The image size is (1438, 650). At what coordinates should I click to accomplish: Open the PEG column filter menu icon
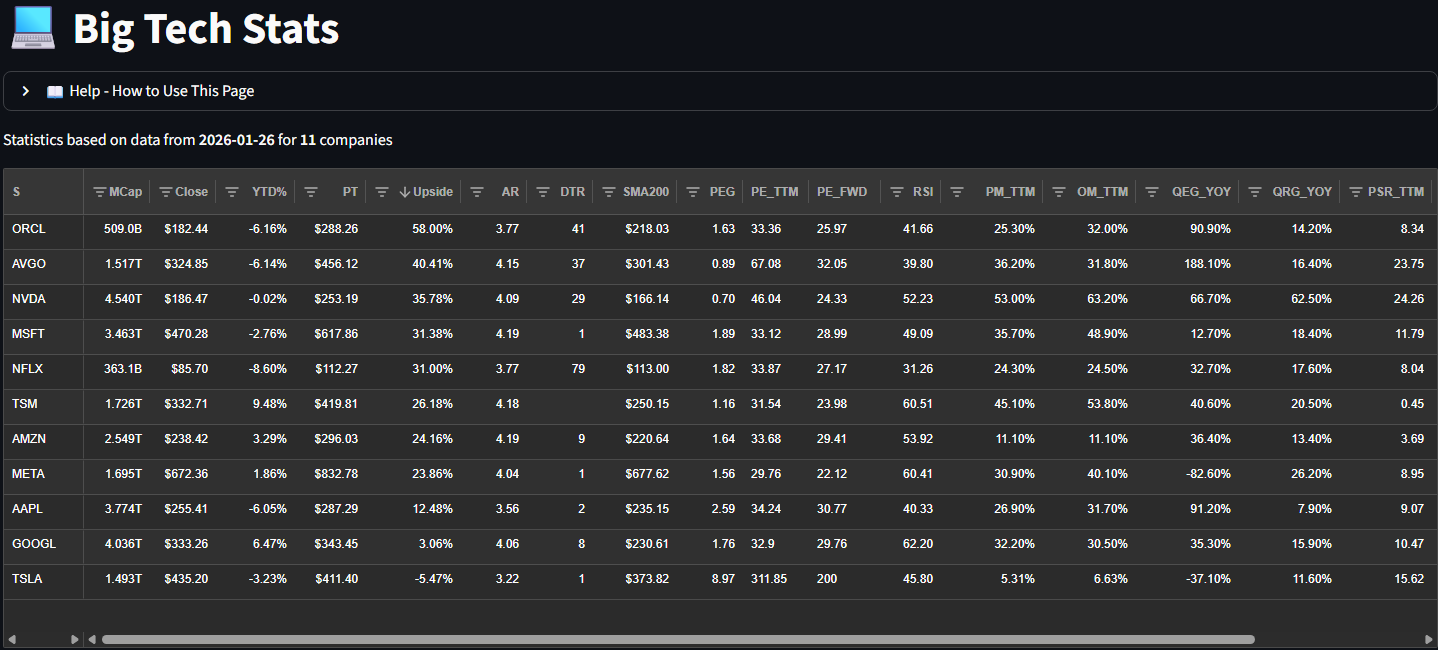(x=692, y=192)
